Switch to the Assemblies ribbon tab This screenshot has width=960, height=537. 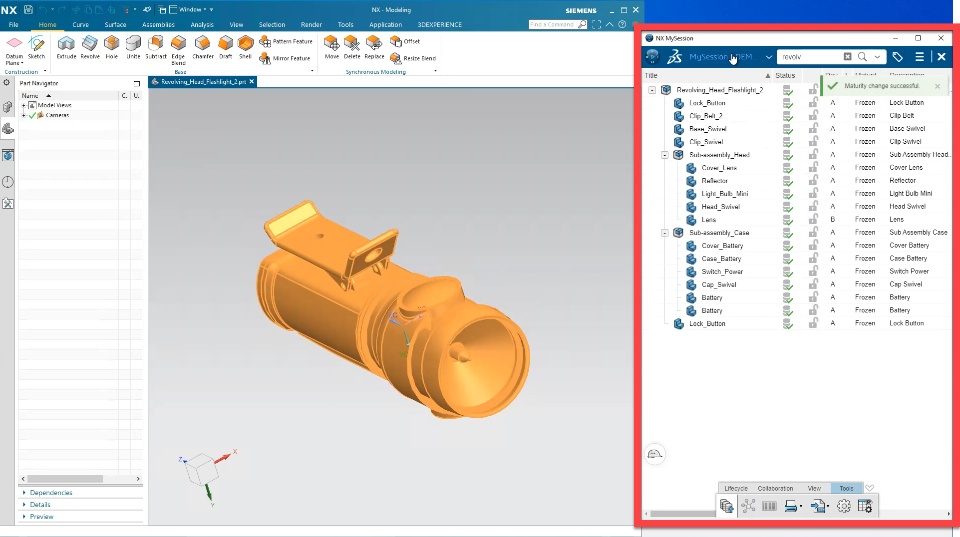point(158,24)
